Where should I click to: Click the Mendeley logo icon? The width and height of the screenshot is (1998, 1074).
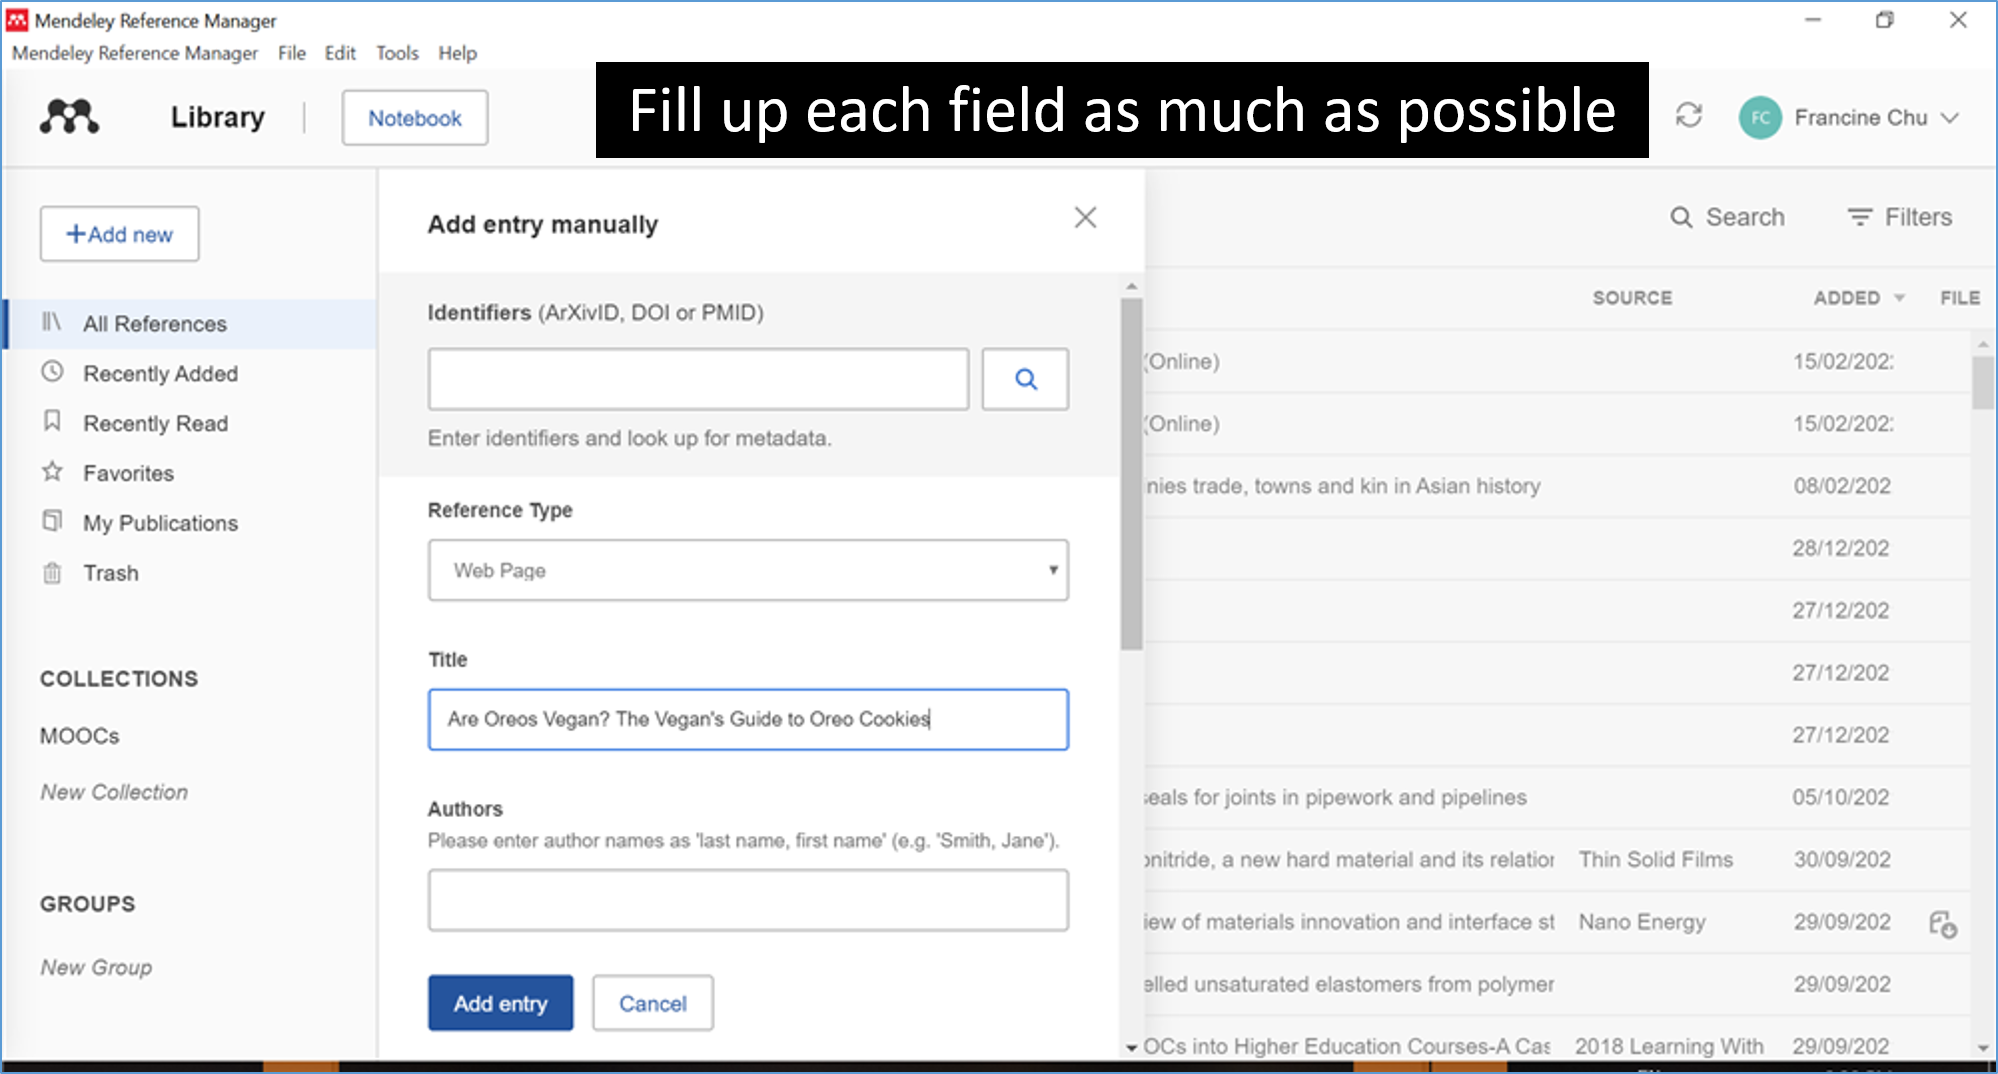click(x=69, y=117)
